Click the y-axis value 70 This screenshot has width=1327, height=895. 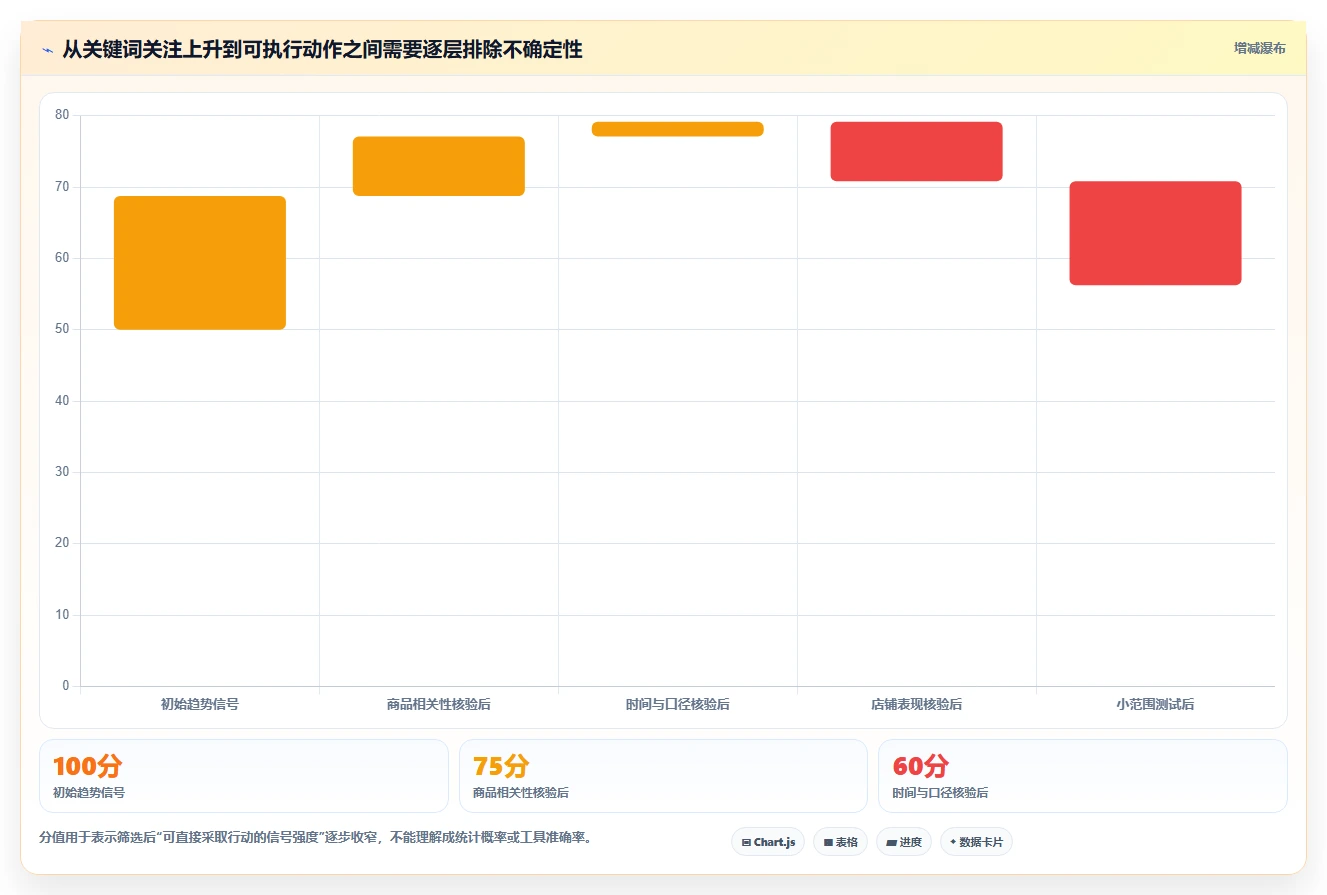(62, 187)
